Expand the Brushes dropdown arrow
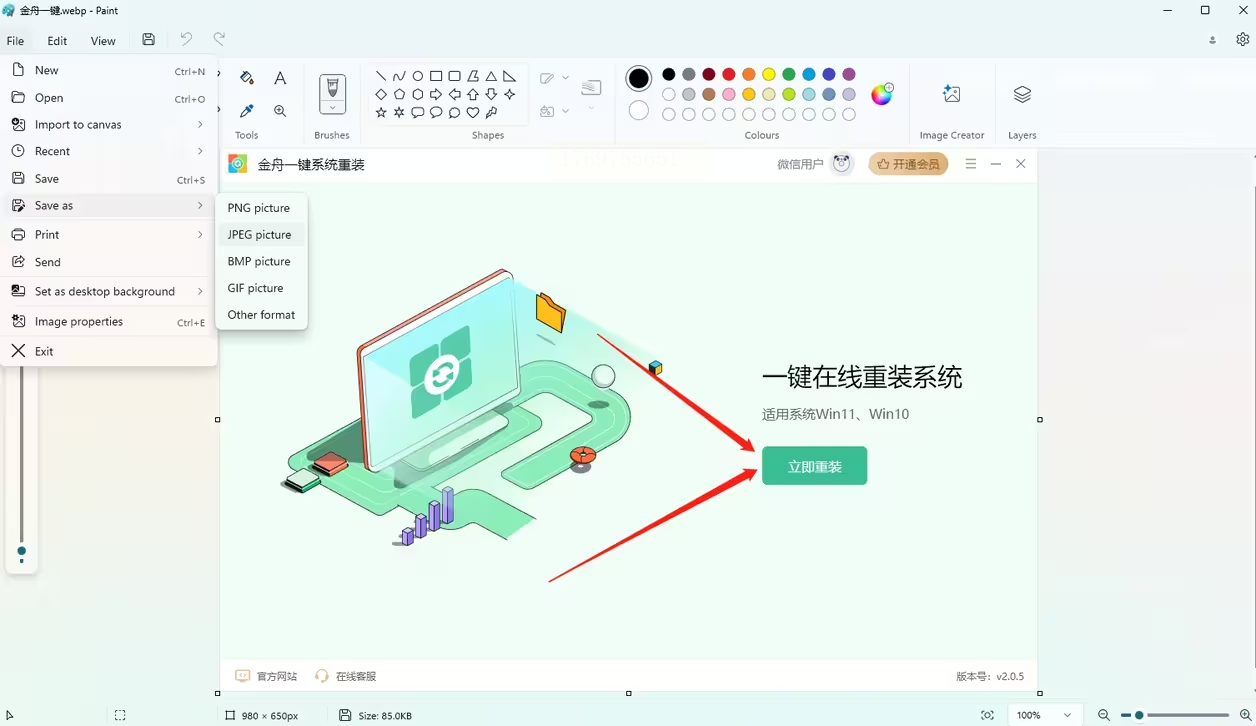 tap(332, 107)
